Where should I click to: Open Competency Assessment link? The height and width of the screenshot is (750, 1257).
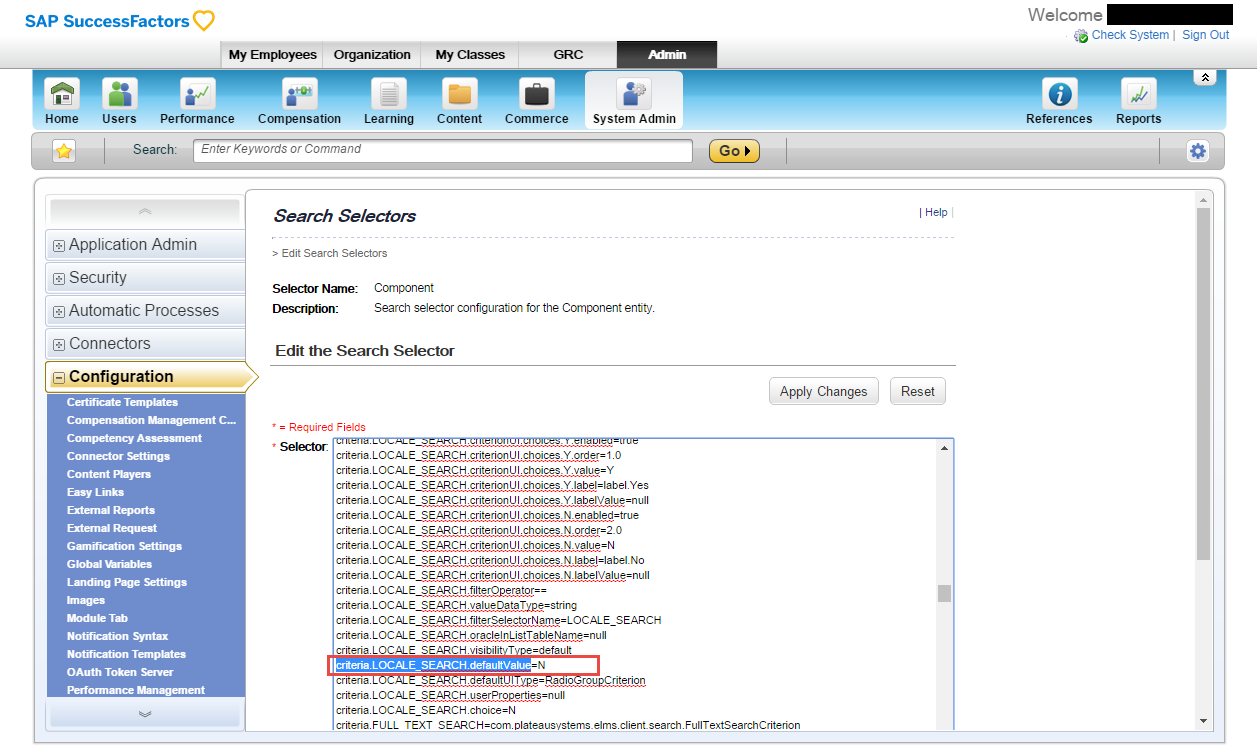[x=134, y=438]
